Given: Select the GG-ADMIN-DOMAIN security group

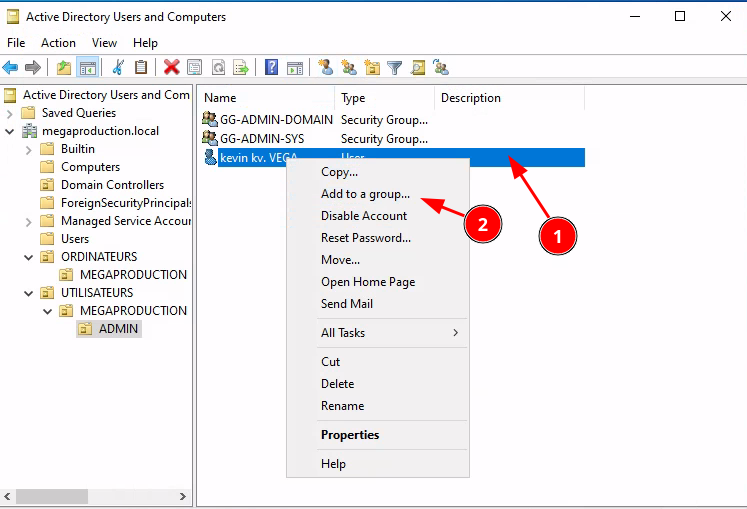Looking at the screenshot, I should pyautogui.click(x=276, y=120).
